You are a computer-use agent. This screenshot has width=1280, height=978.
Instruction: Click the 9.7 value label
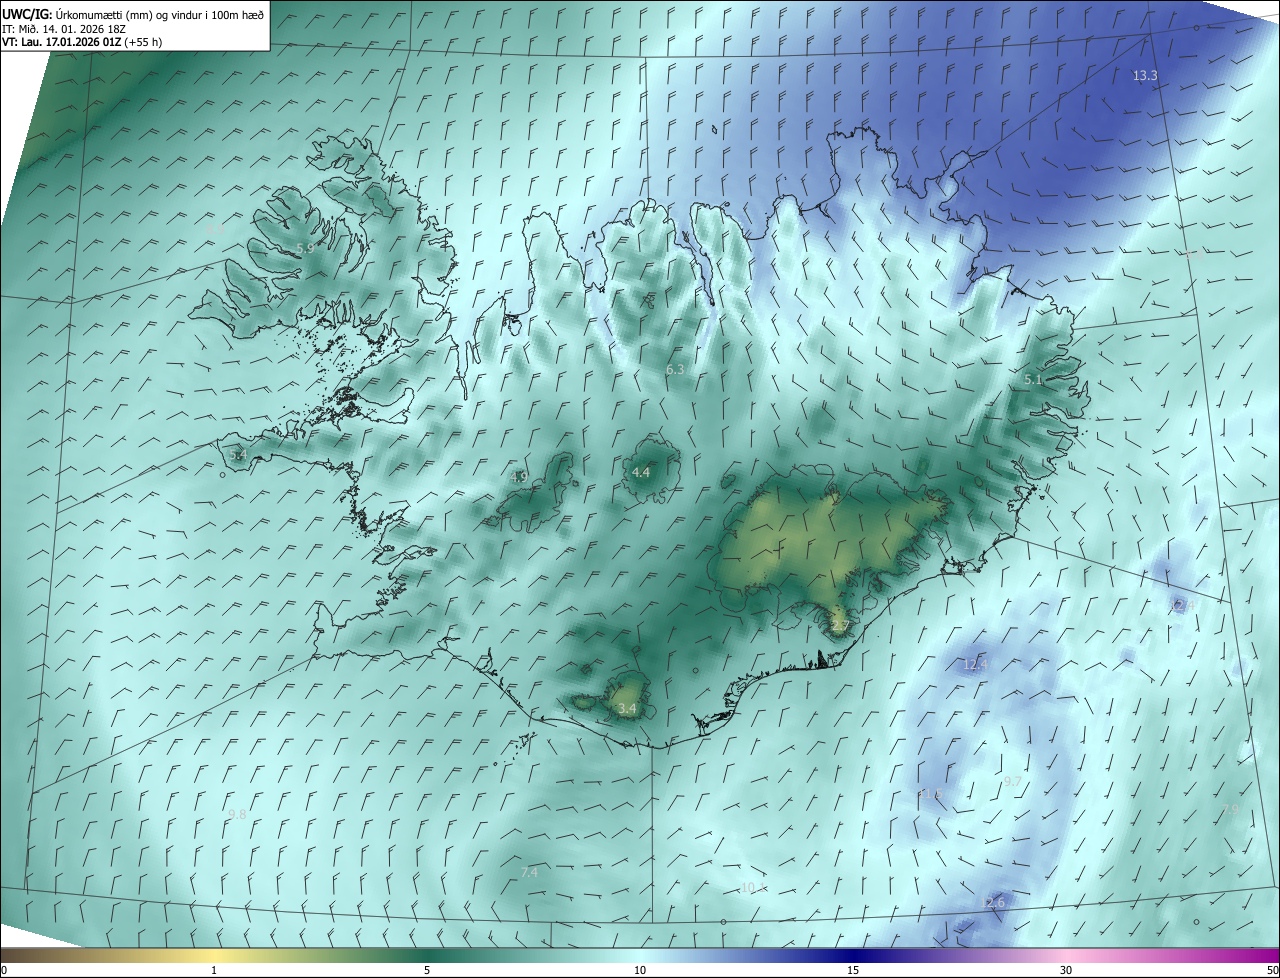1013,781
